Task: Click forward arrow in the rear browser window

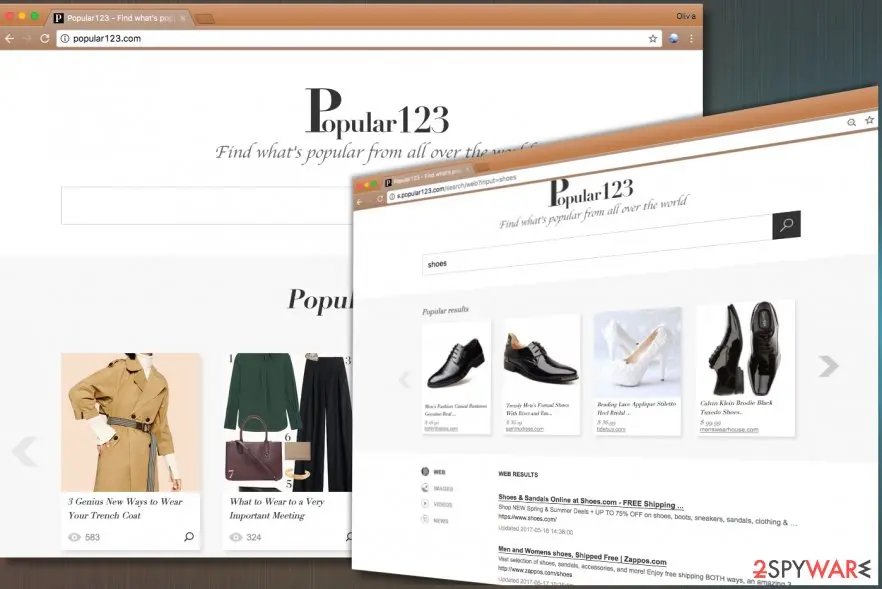Action: [26, 38]
